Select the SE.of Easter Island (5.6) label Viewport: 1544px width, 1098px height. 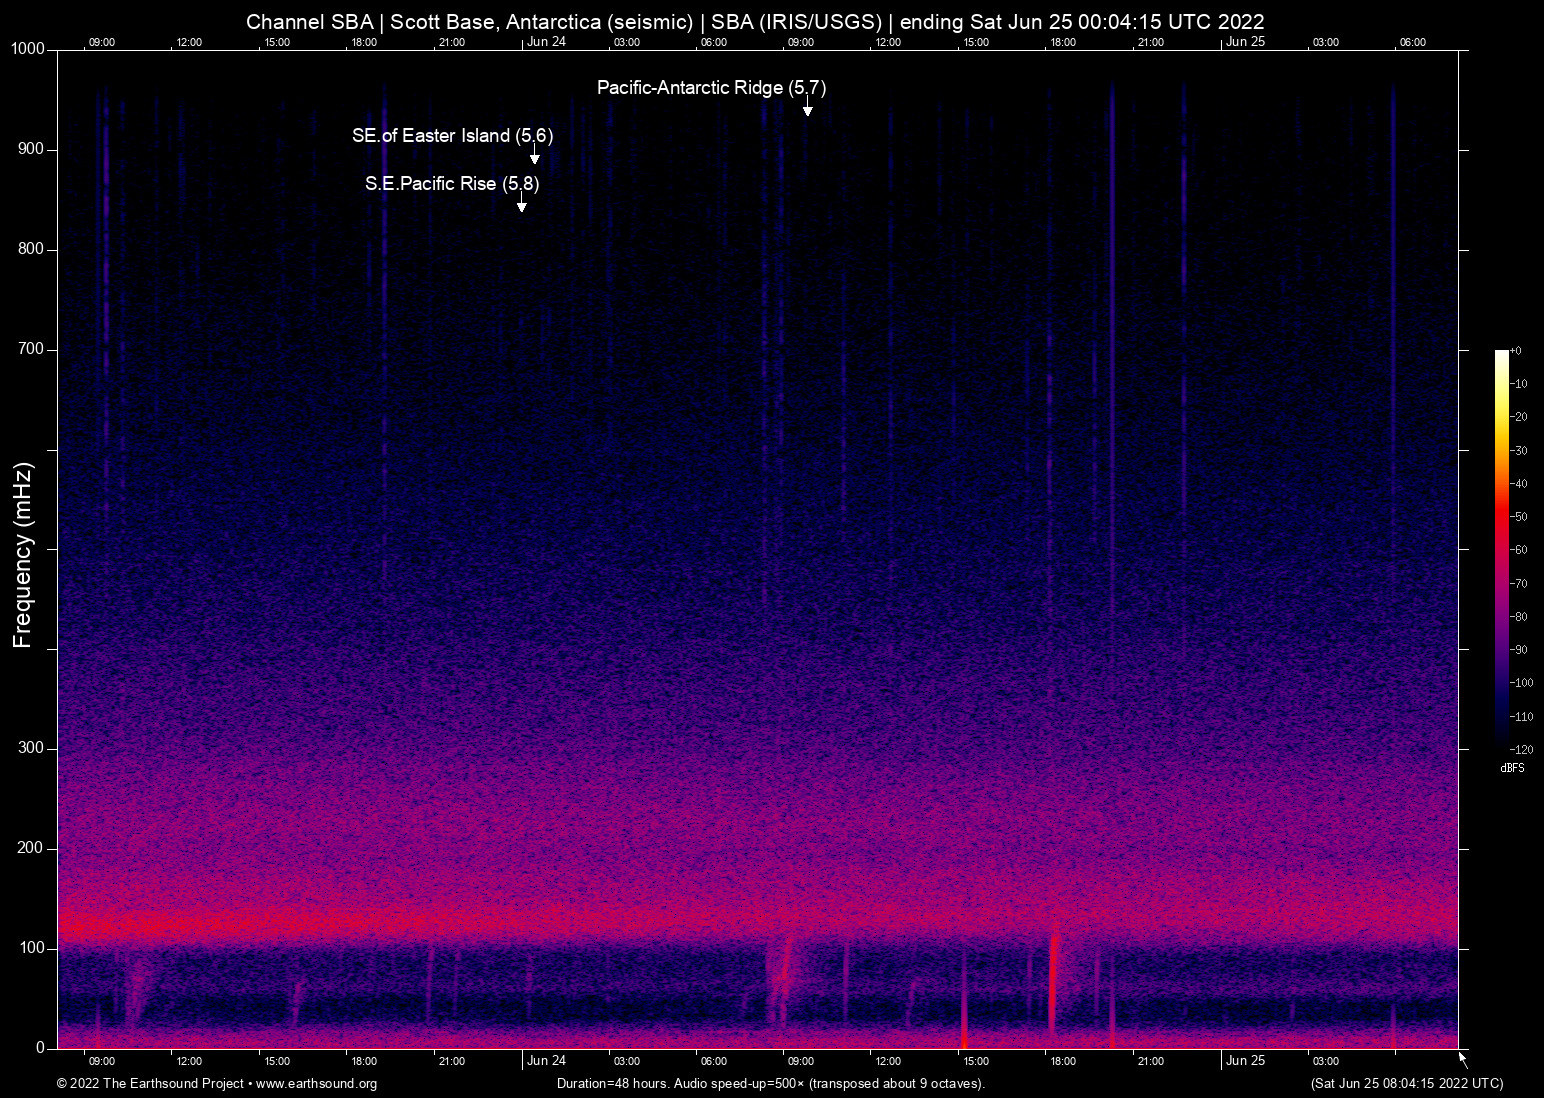452,136
